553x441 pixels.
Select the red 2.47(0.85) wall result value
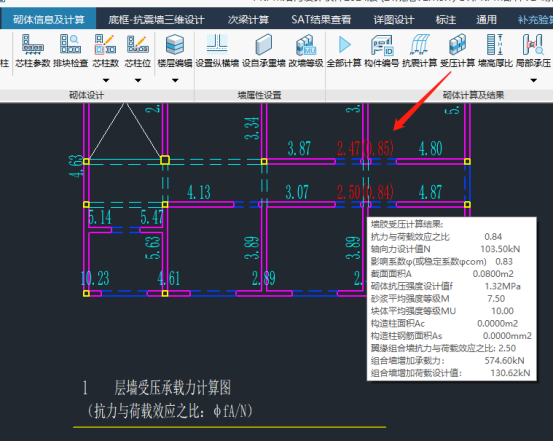[365, 148]
